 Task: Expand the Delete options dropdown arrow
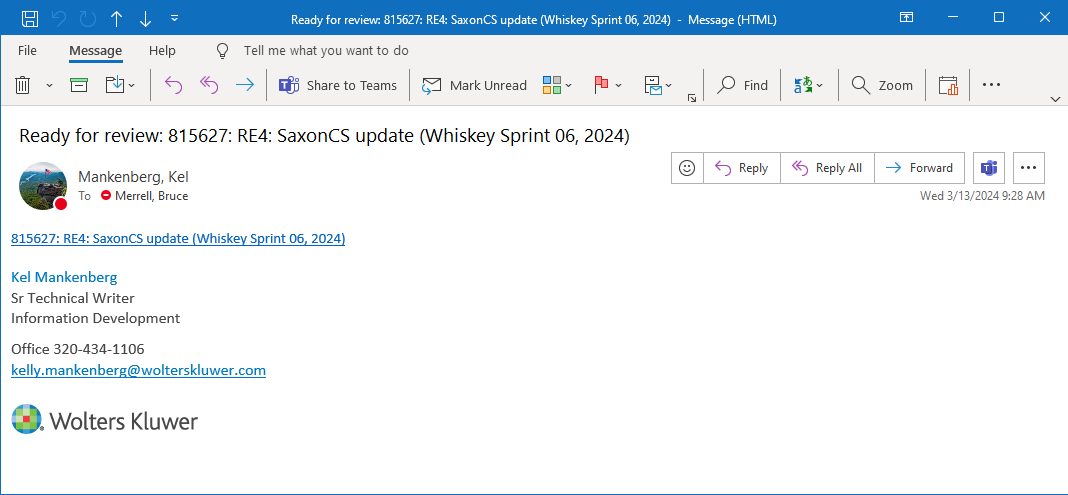[x=49, y=85]
